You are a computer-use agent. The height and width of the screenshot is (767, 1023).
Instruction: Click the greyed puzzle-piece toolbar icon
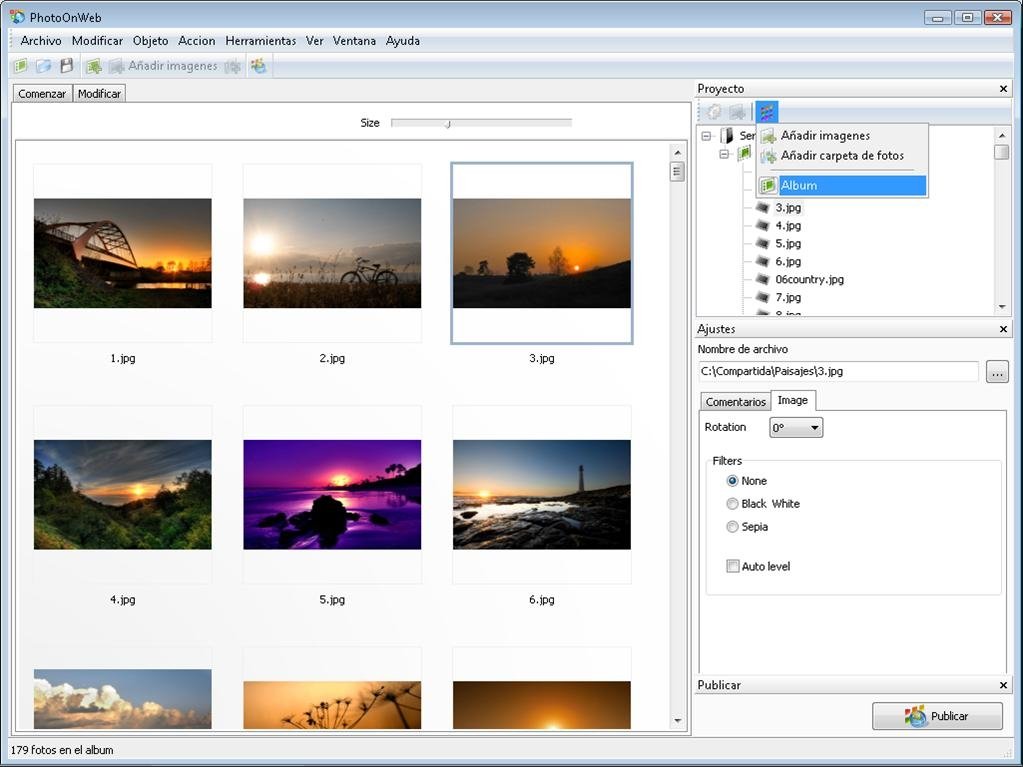tap(233, 66)
